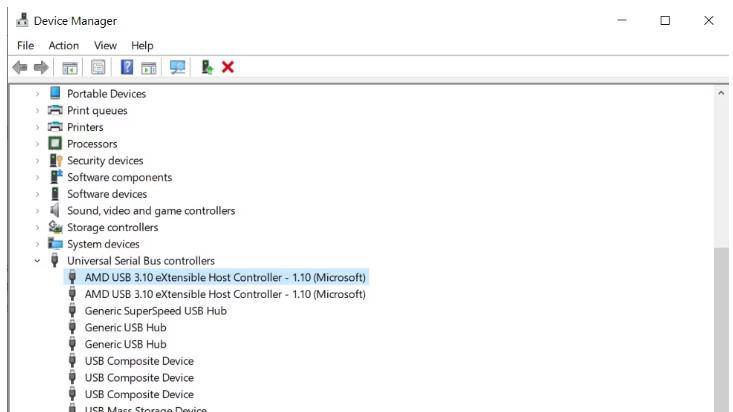
Task: Select the Software components icon
Action: (56, 177)
